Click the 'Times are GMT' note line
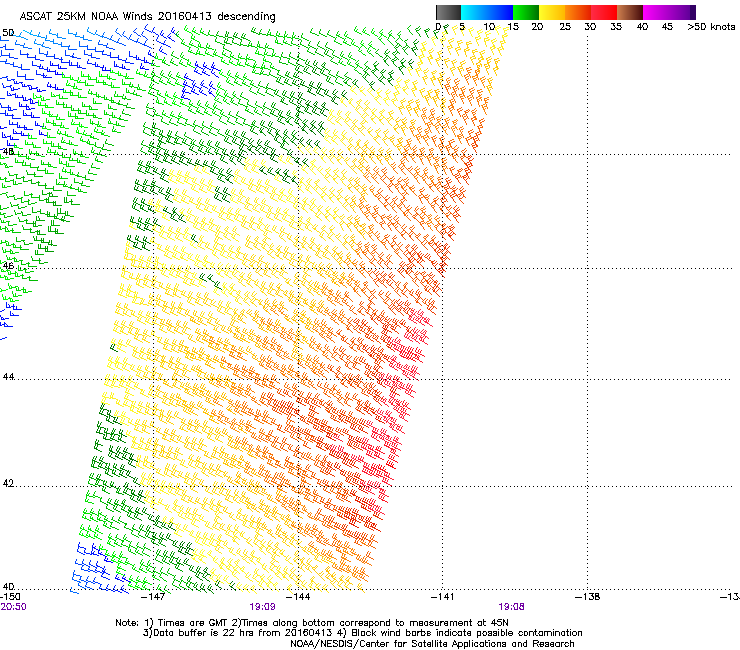The height and width of the screenshot is (650, 740). (x=312, y=623)
